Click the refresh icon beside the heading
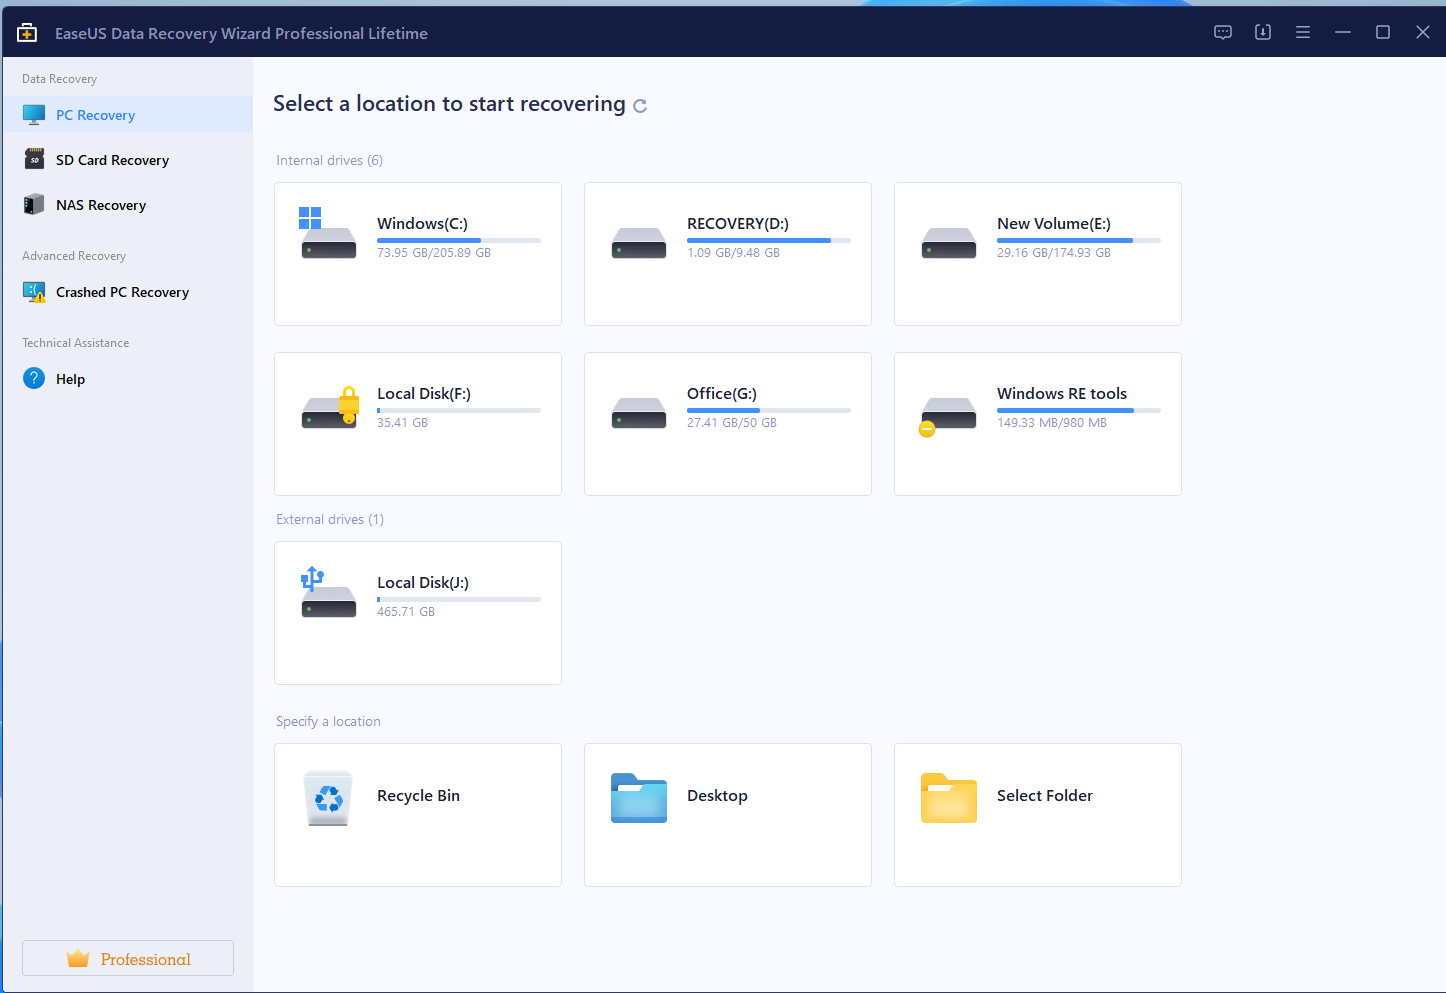Viewport: 1446px width, 993px height. coord(640,106)
